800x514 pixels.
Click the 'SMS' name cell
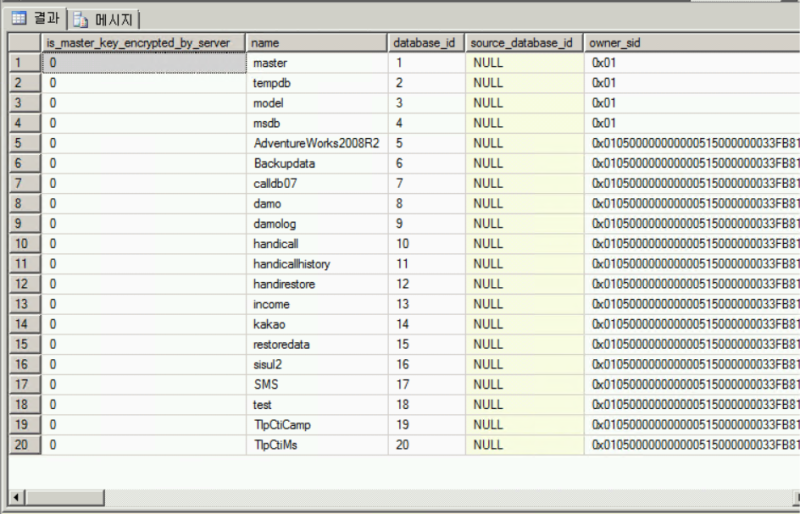pyautogui.click(x=317, y=384)
